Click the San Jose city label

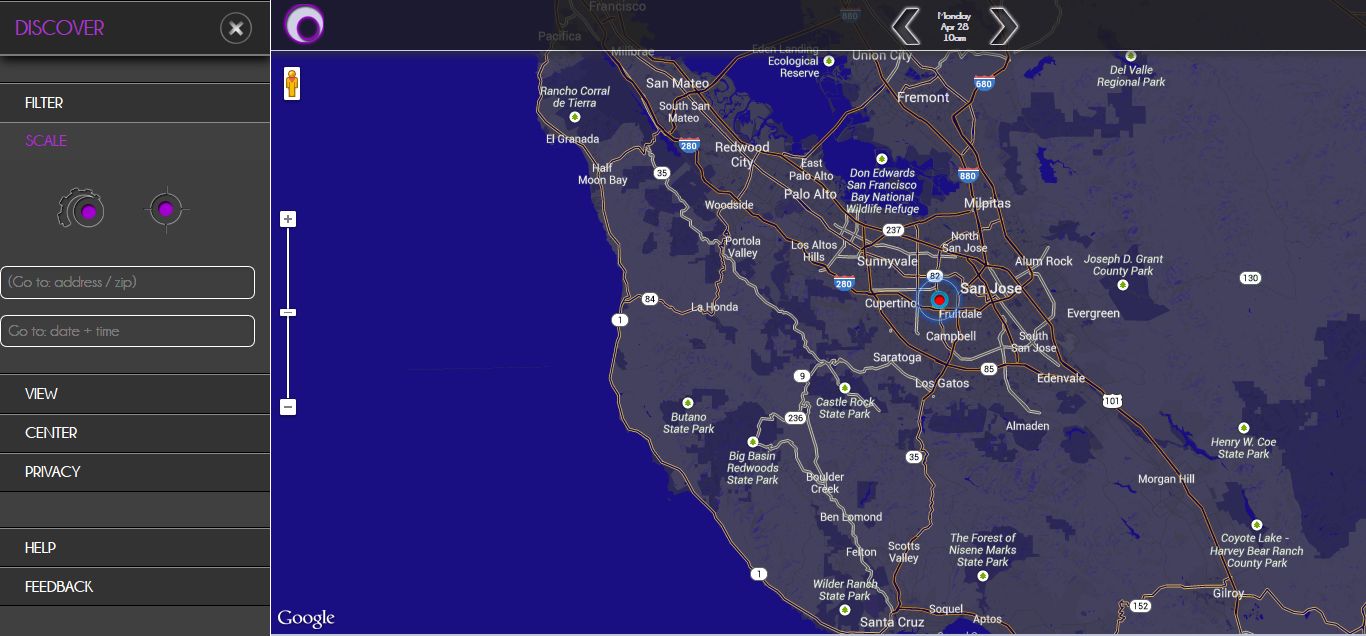pyautogui.click(x=991, y=288)
